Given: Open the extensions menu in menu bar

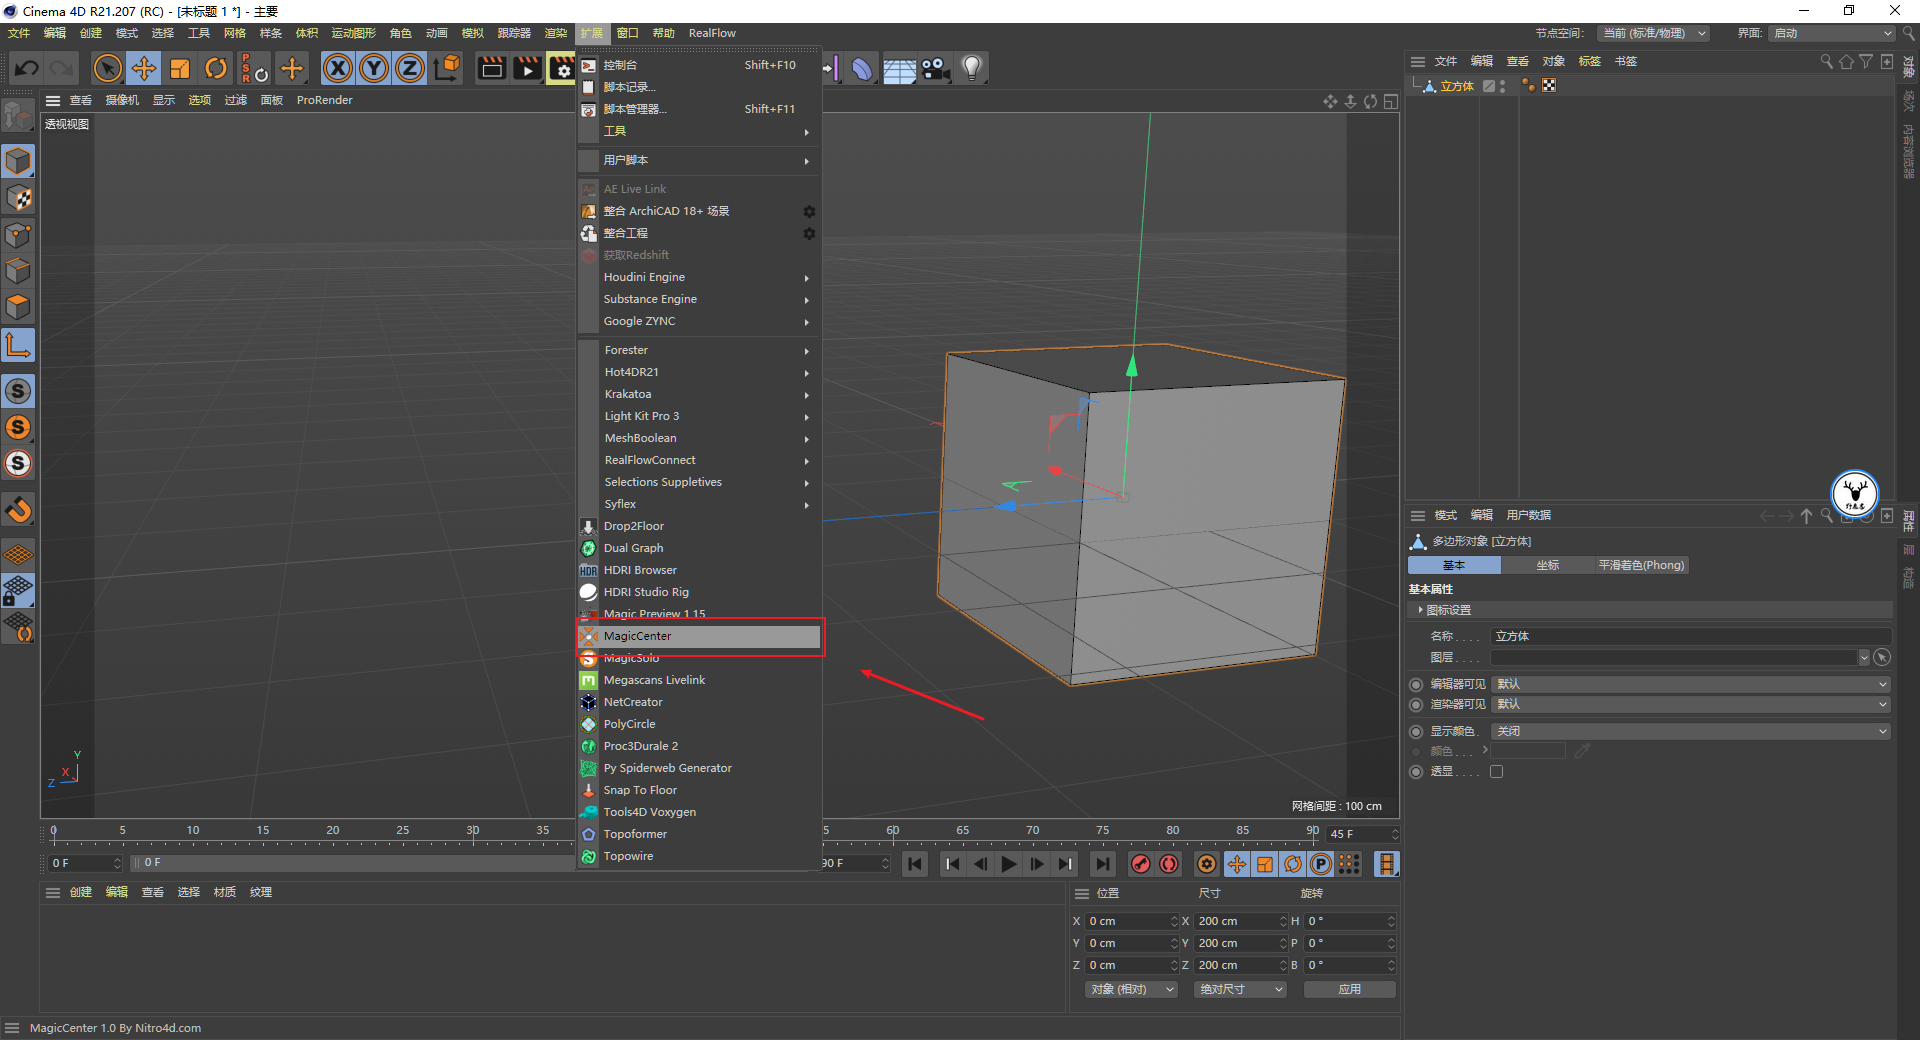Looking at the screenshot, I should (591, 33).
